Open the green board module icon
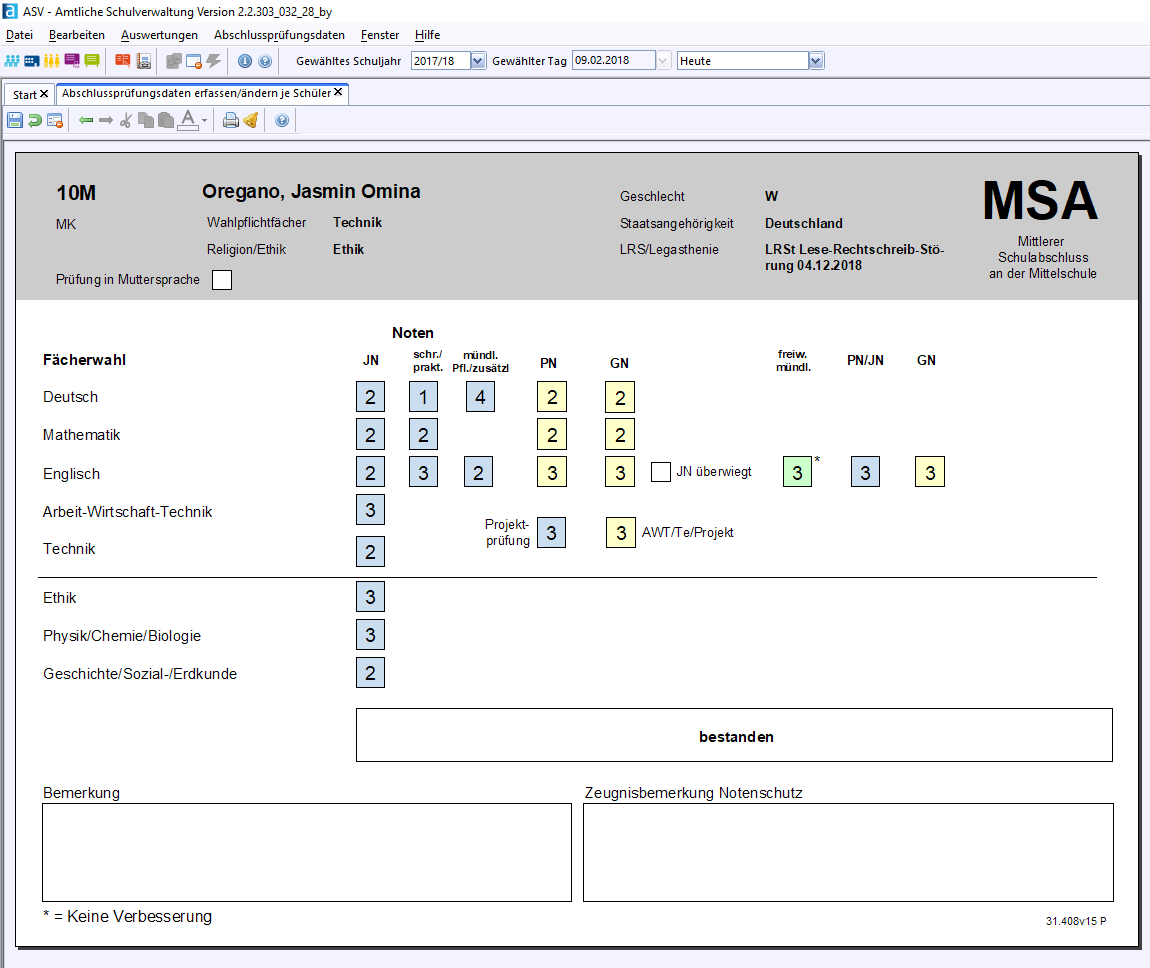This screenshot has height=968, width=1150. [92, 61]
